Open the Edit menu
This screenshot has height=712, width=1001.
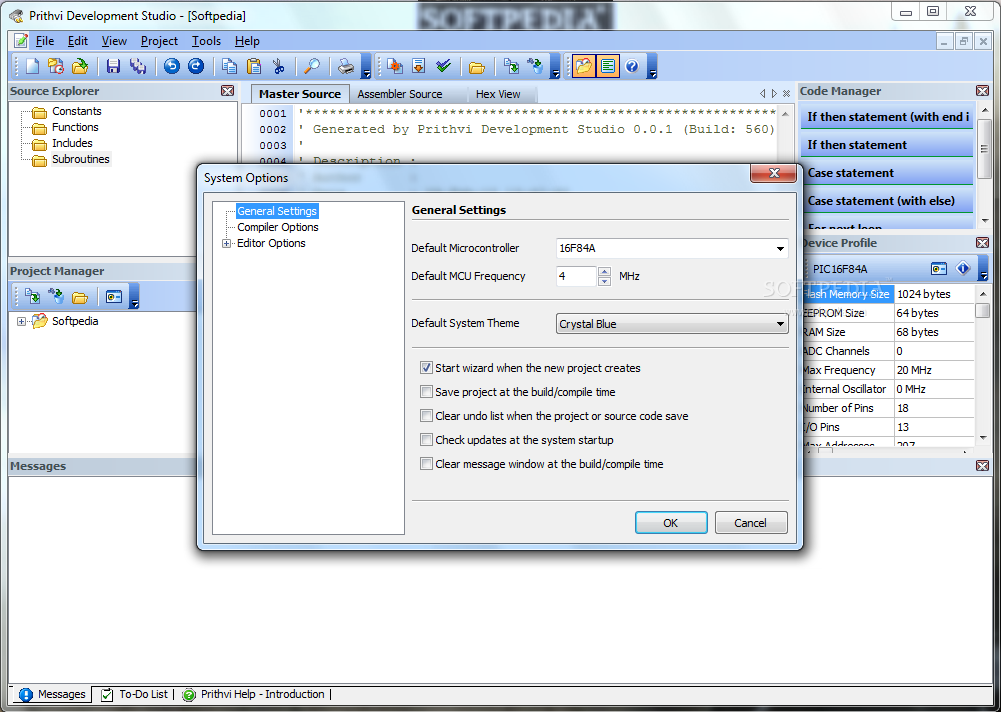(77, 41)
